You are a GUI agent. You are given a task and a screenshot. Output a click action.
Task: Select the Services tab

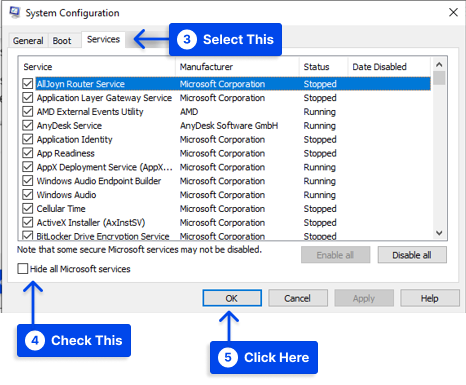[x=103, y=39]
